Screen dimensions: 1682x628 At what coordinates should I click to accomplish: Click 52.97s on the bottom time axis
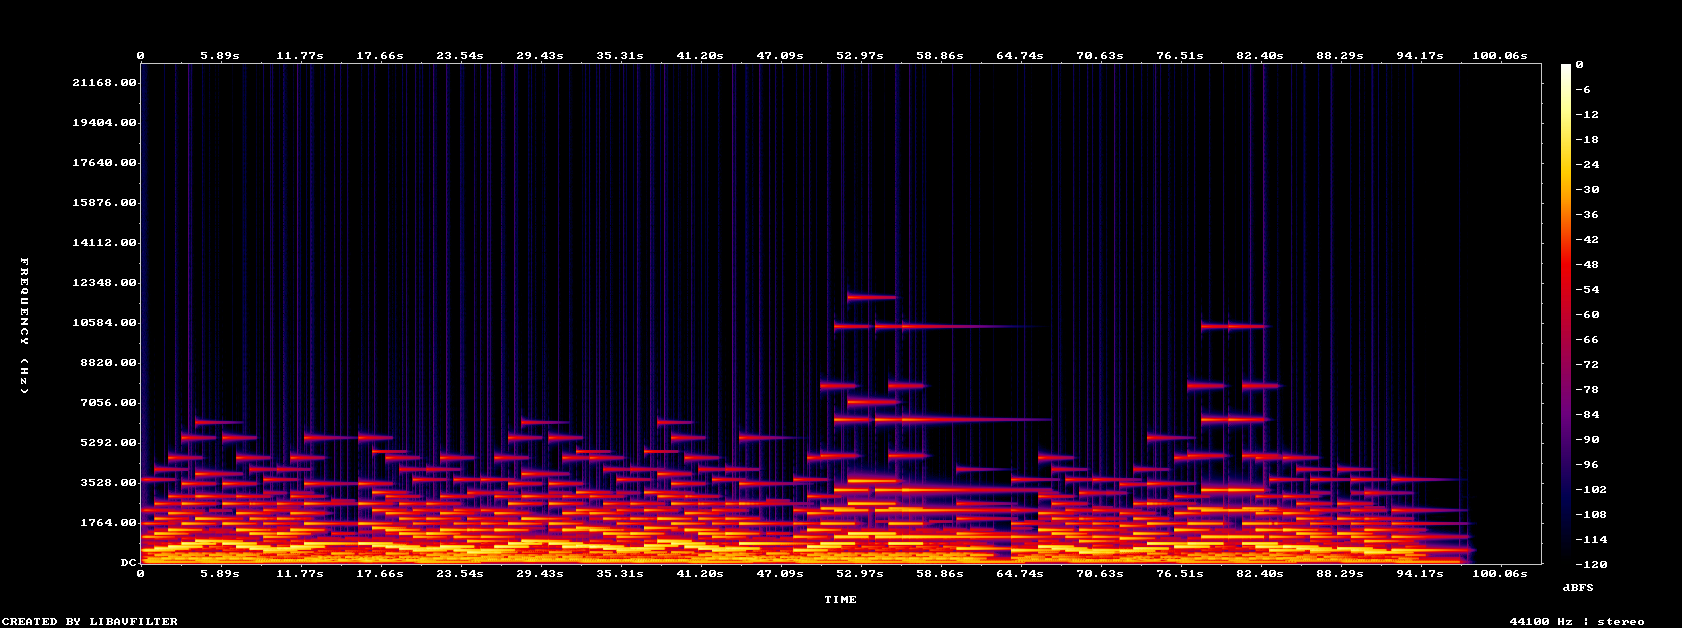tap(860, 574)
